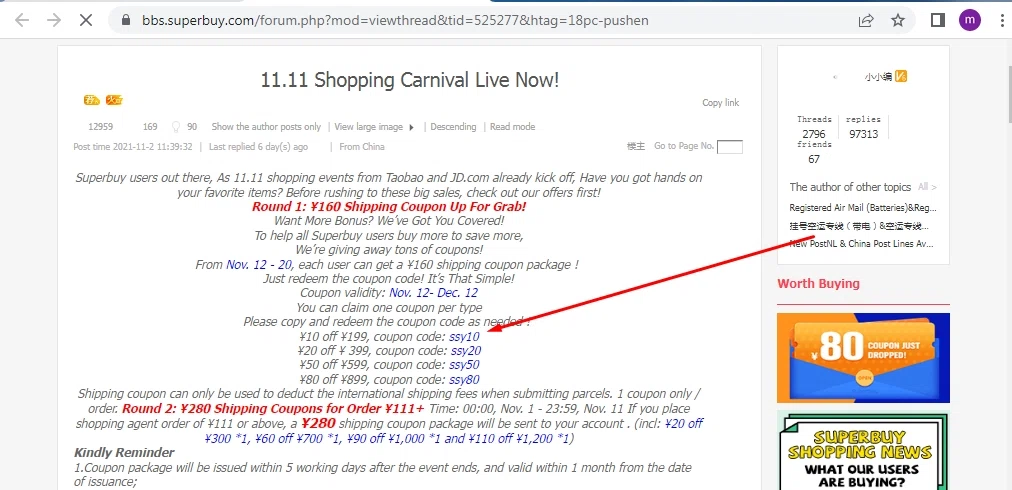Open the browser side panel icon
This screenshot has width=1012, height=490.
tap(938, 20)
